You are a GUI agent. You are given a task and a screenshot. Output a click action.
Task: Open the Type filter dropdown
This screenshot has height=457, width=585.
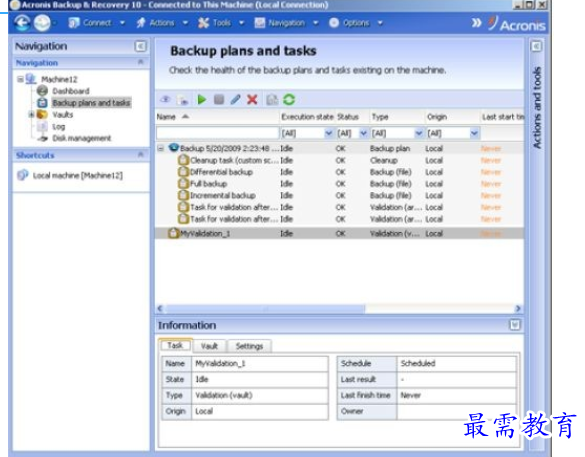coord(419,133)
